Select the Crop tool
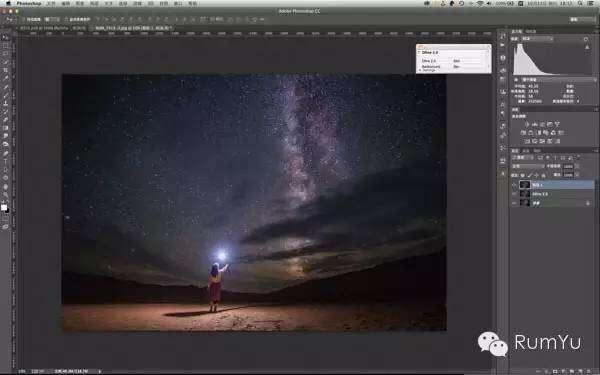 pyautogui.click(x=5, y=70)
